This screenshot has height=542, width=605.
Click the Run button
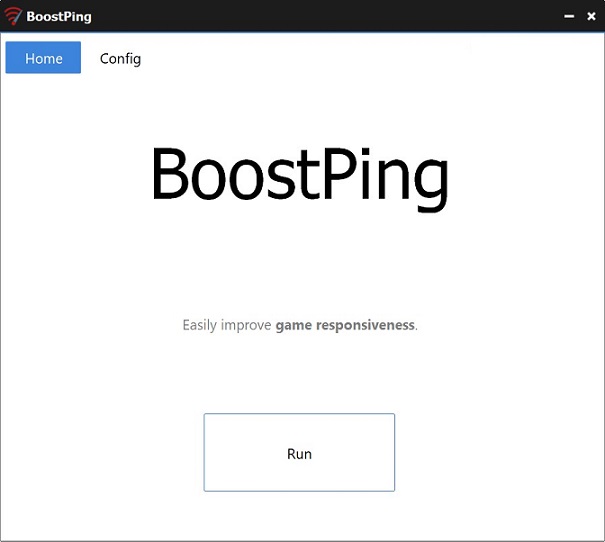(x=299, y=452)
